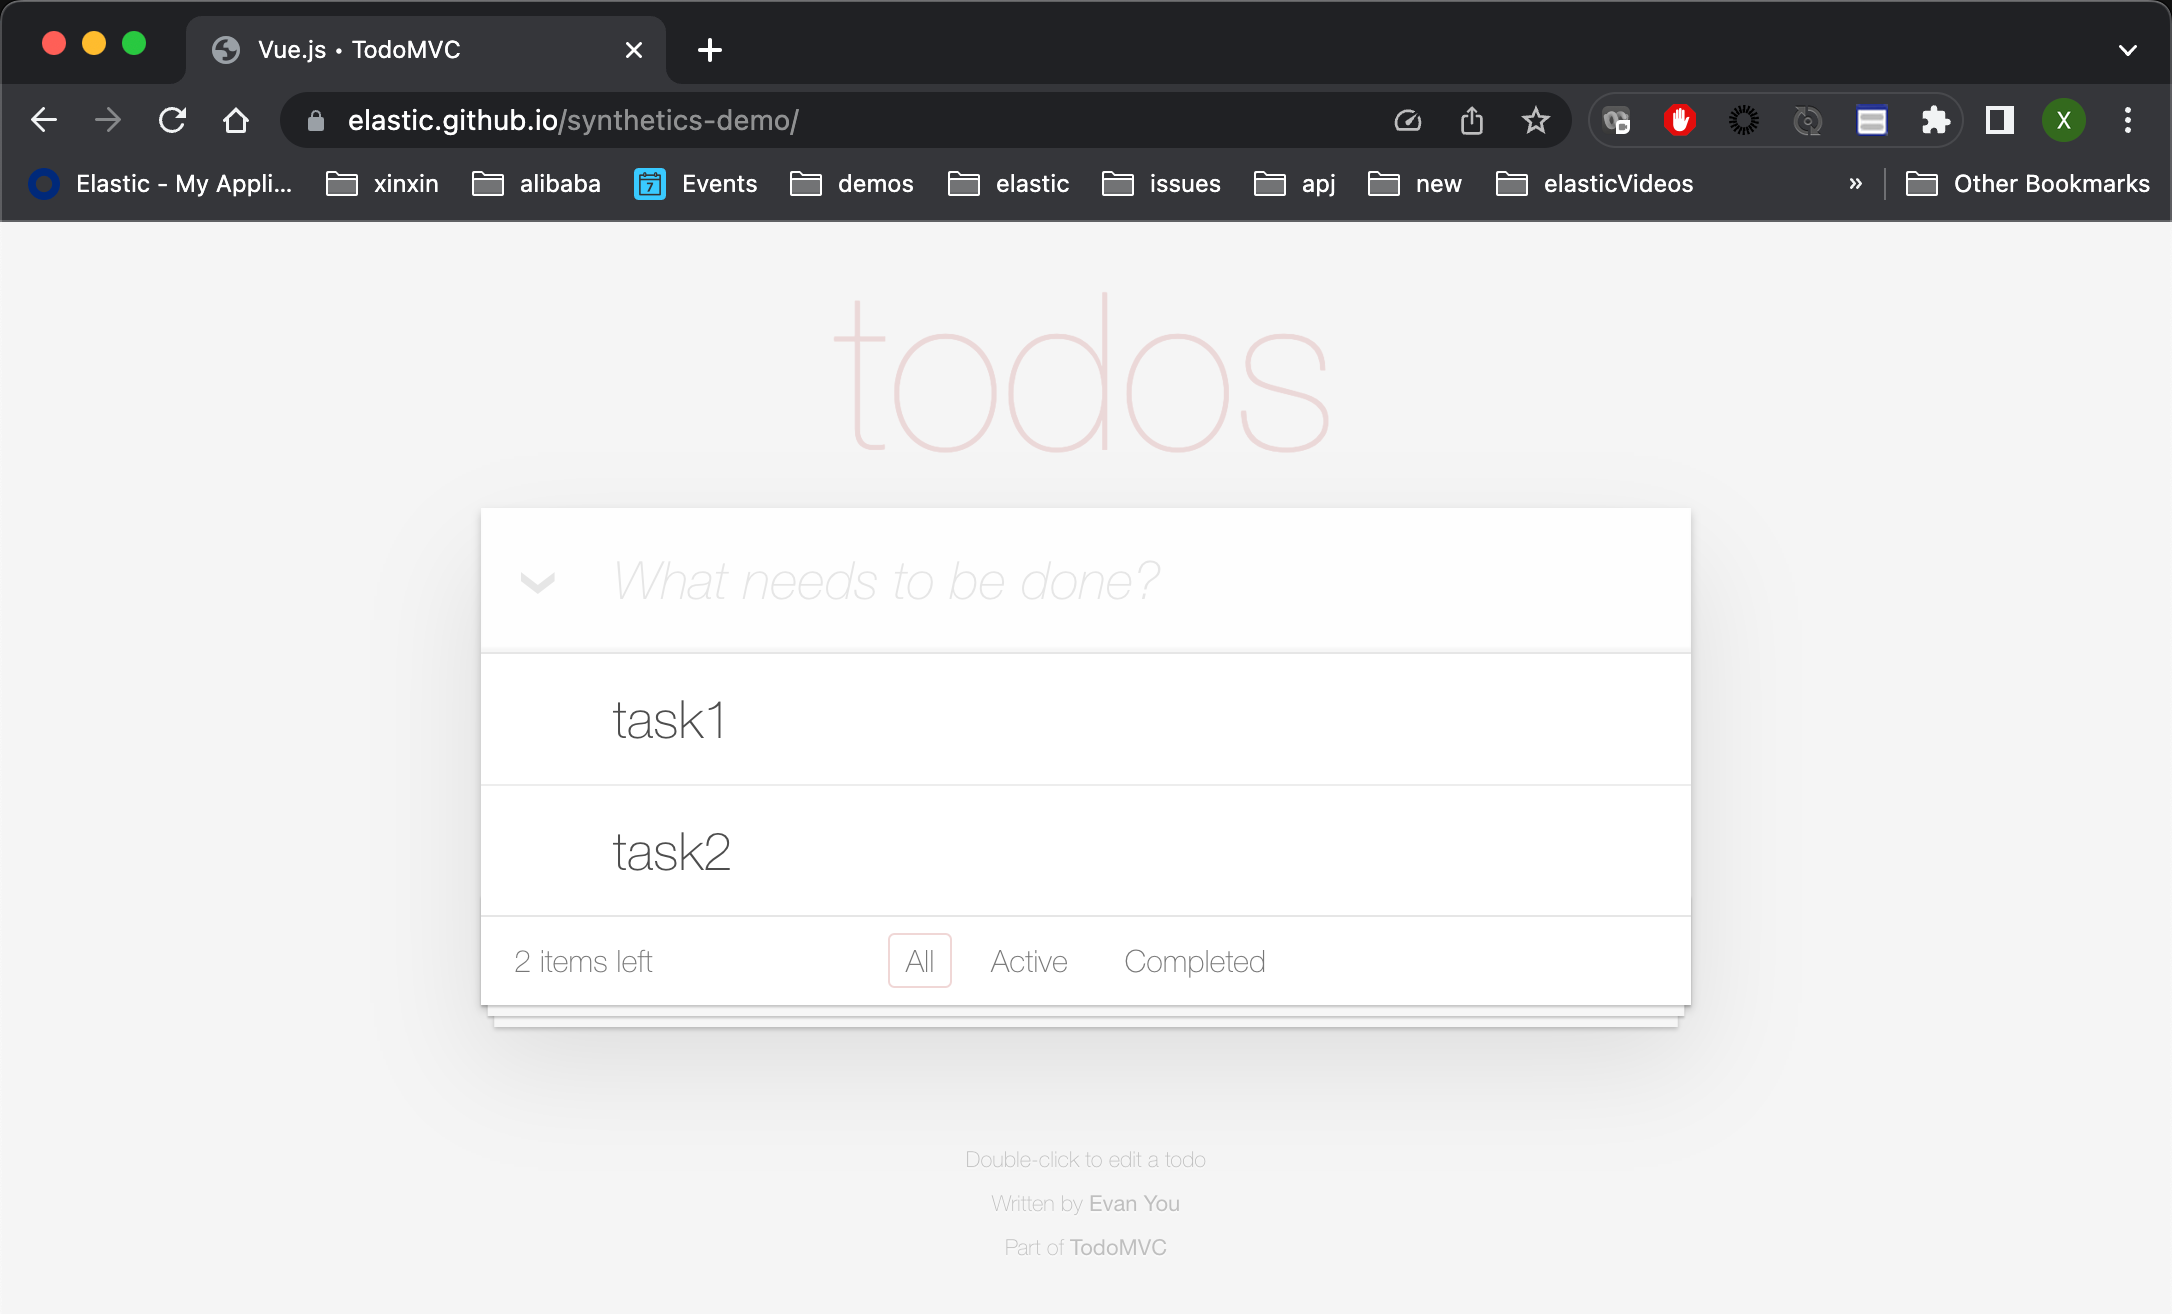The image size is (2172, 1314).
Task: Toggle all todos complete chevron
Action: pyautogui.click(x=538, y=582)
